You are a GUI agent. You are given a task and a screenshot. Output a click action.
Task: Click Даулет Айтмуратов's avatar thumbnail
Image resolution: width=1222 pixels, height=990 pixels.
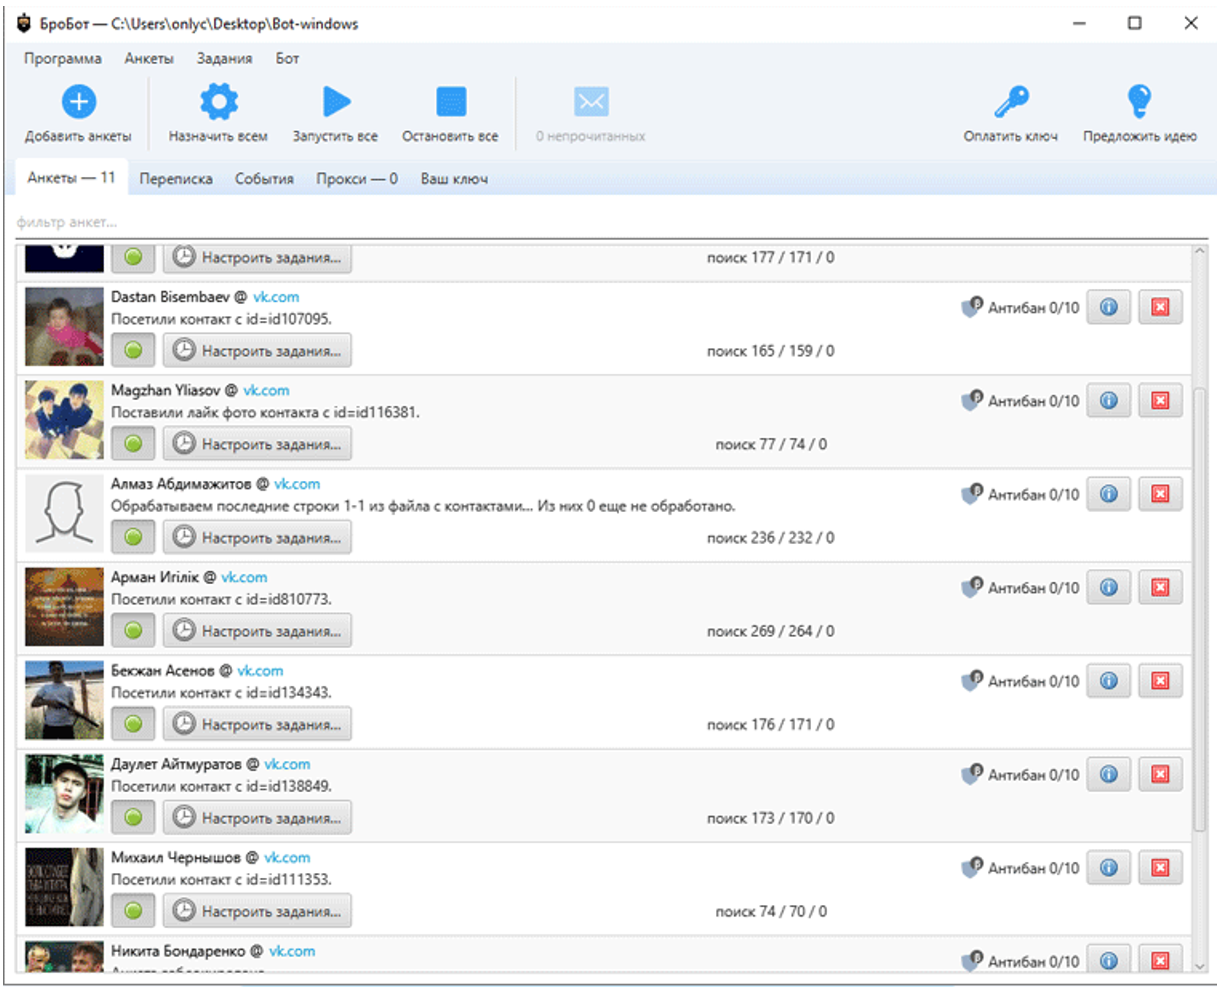pos(64,794)
